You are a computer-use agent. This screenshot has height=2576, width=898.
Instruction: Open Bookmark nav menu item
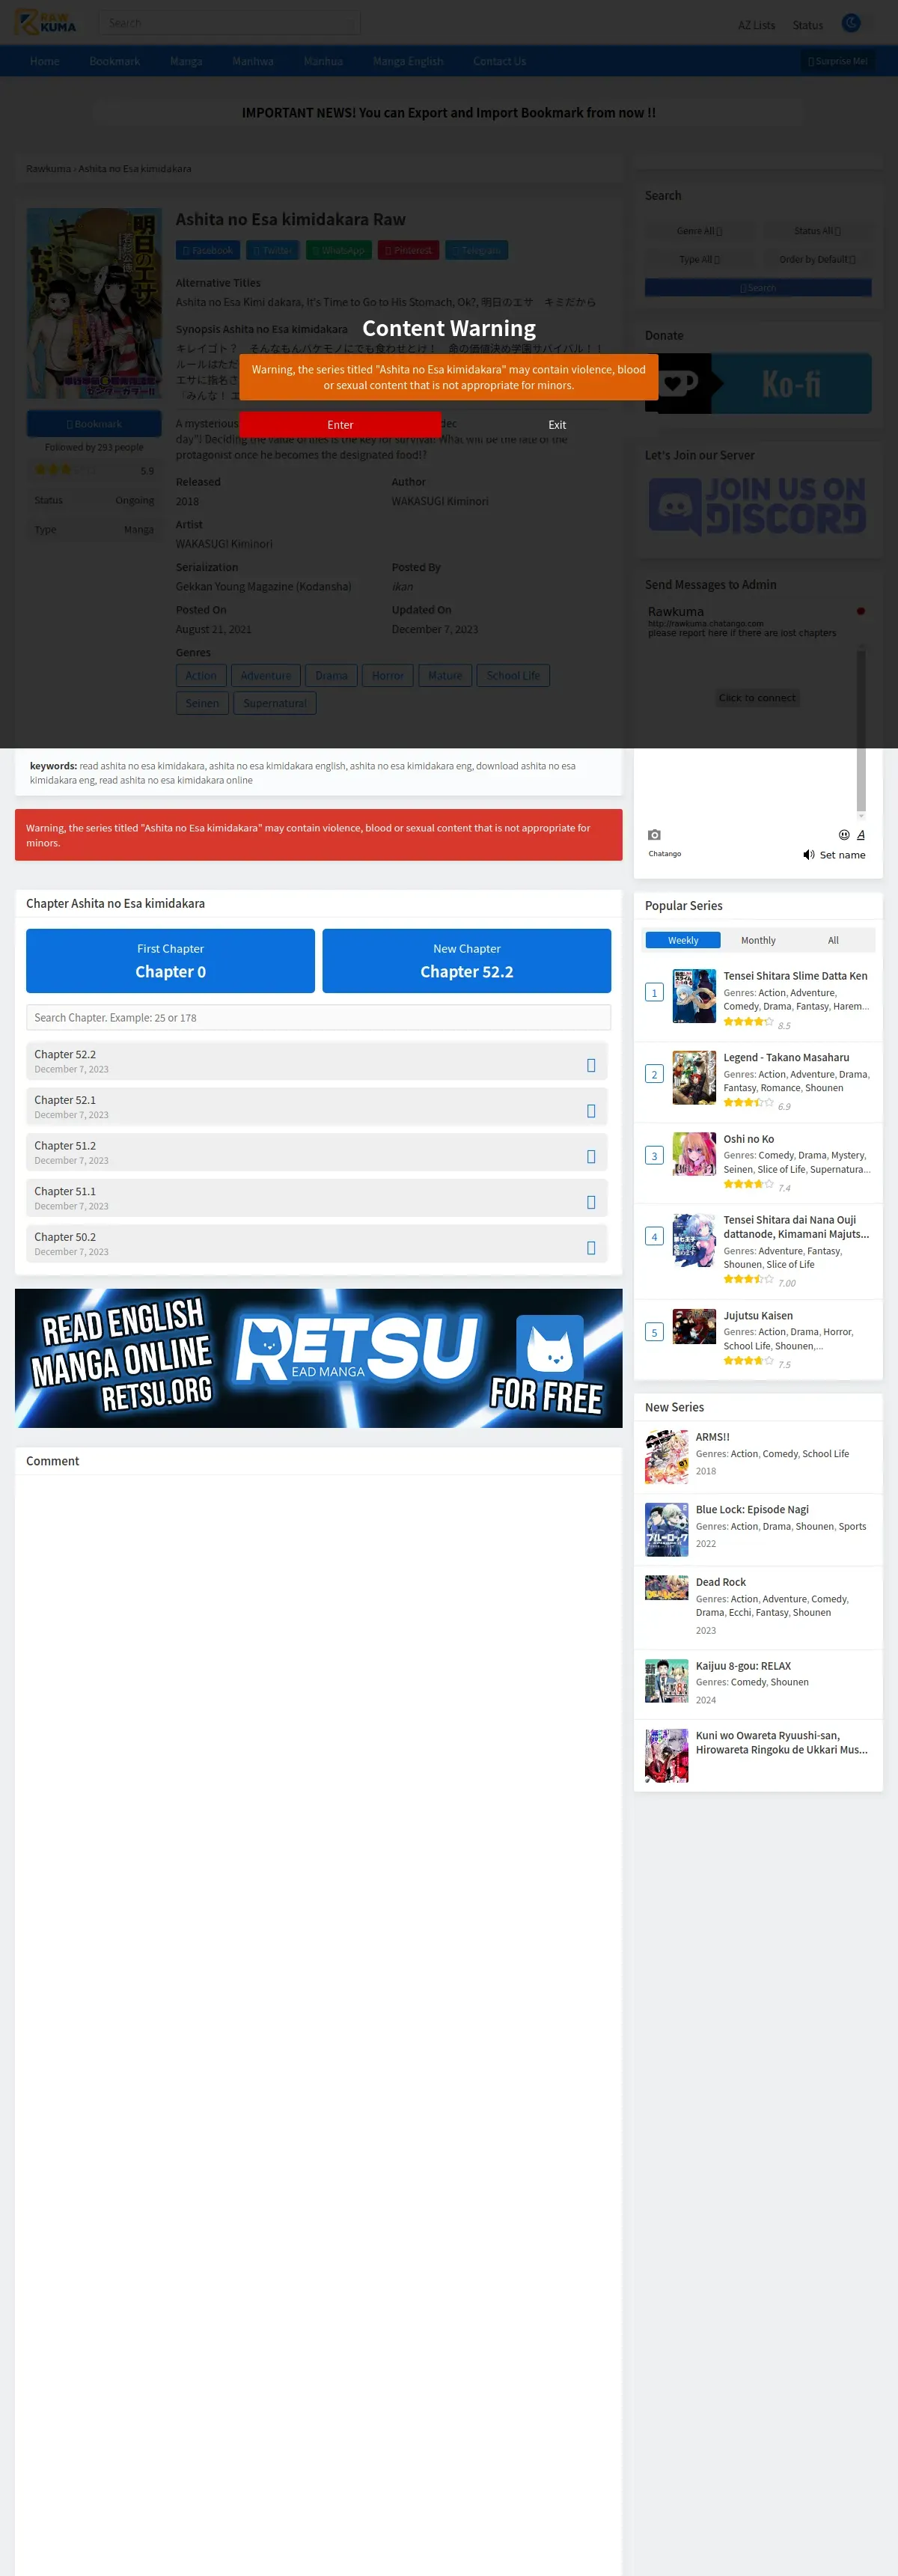(115, 61)
